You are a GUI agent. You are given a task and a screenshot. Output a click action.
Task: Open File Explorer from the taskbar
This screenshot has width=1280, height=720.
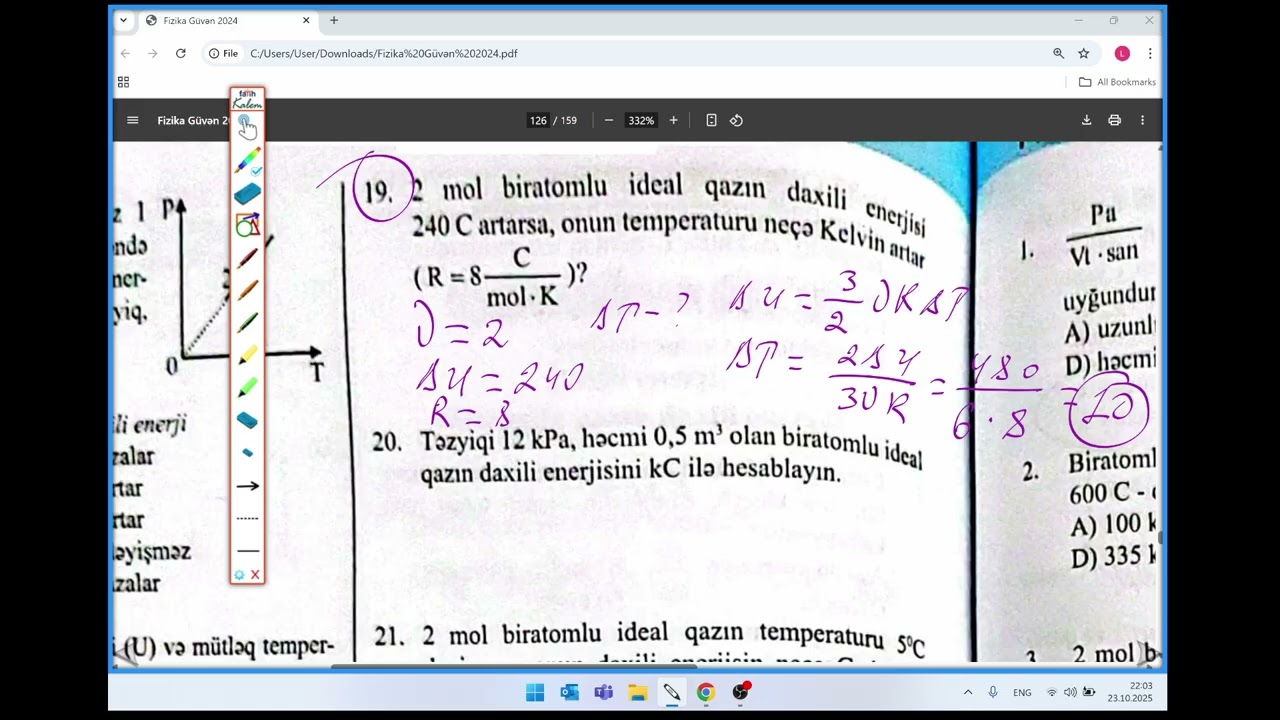pos(637,692)
